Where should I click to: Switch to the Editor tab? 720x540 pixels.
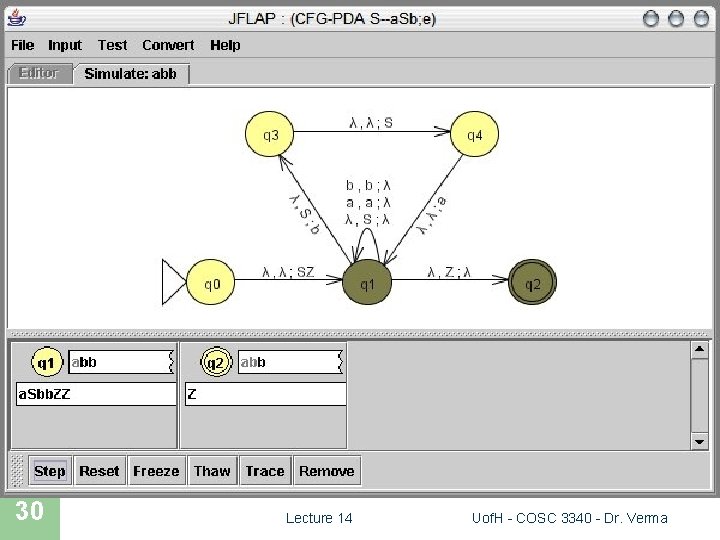click(x=39, y=73)
